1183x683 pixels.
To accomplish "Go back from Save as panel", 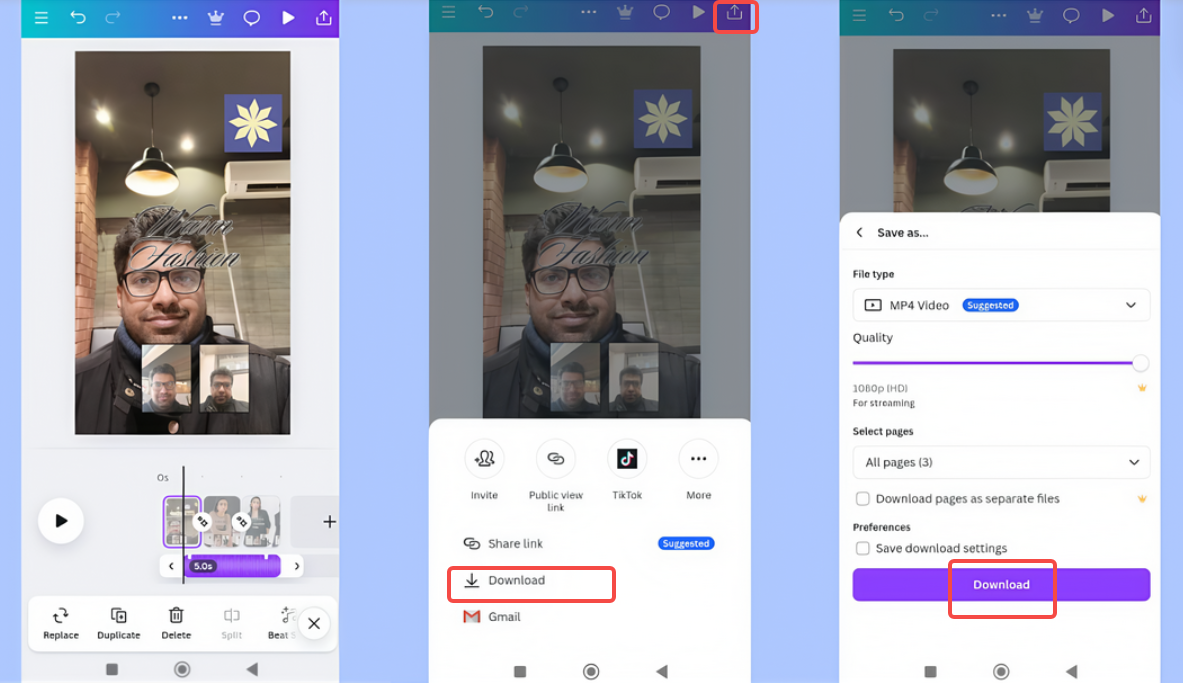I will coord(859,232).
